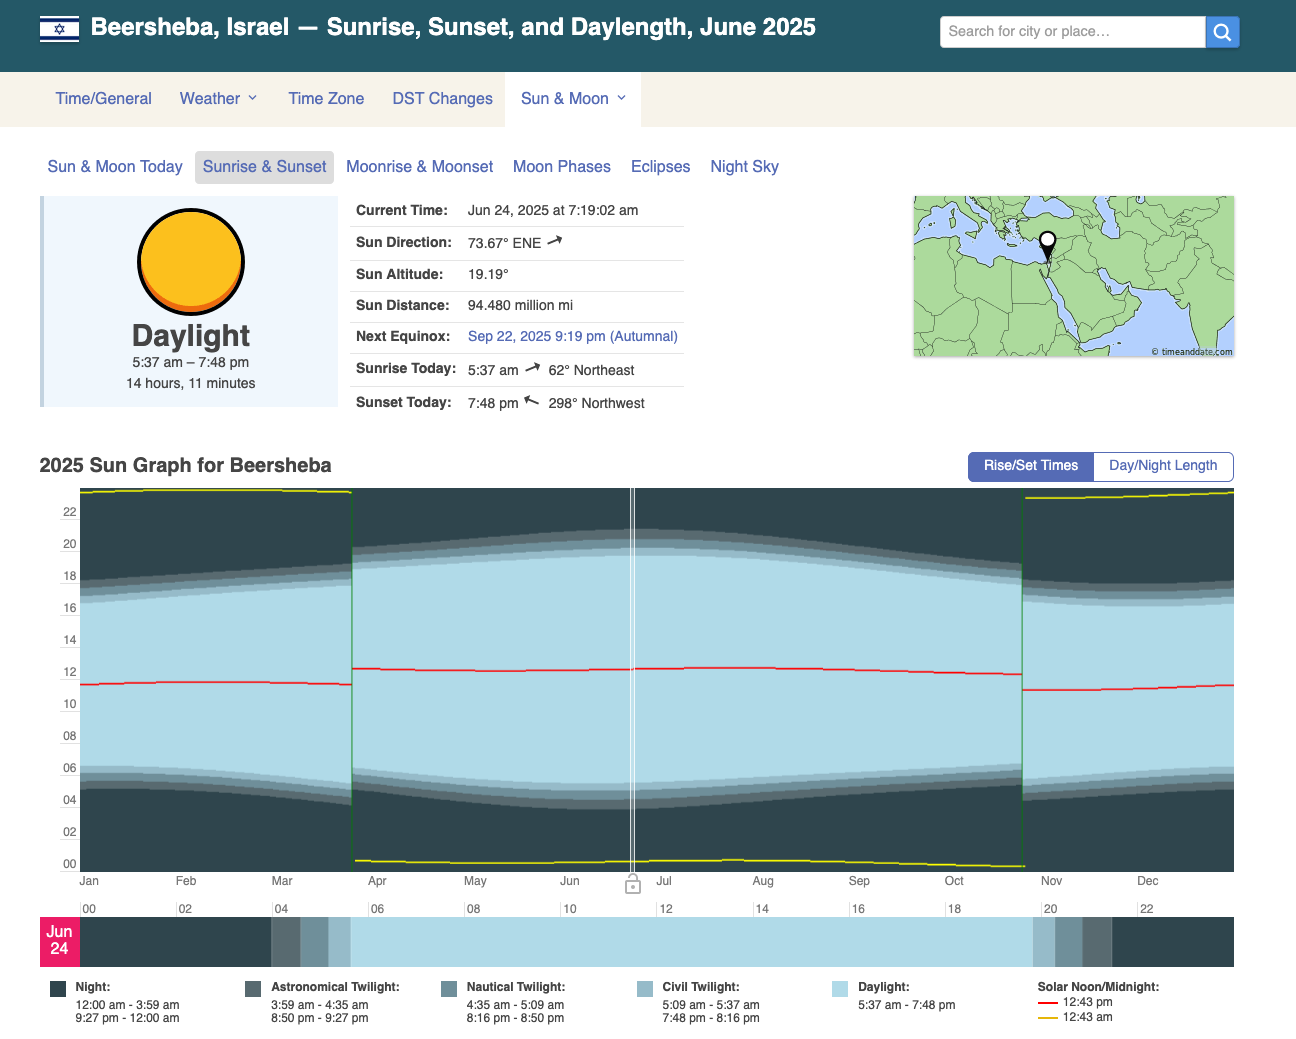Click the magnifier search button
1296x1039 pixels.
[1222, 32]
